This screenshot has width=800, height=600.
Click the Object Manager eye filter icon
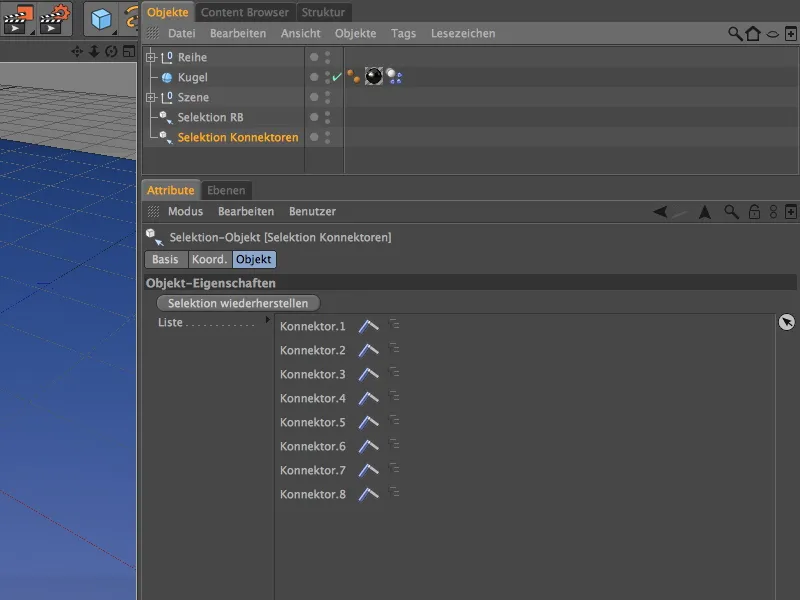pyautogui.click(x=772, y=34)
